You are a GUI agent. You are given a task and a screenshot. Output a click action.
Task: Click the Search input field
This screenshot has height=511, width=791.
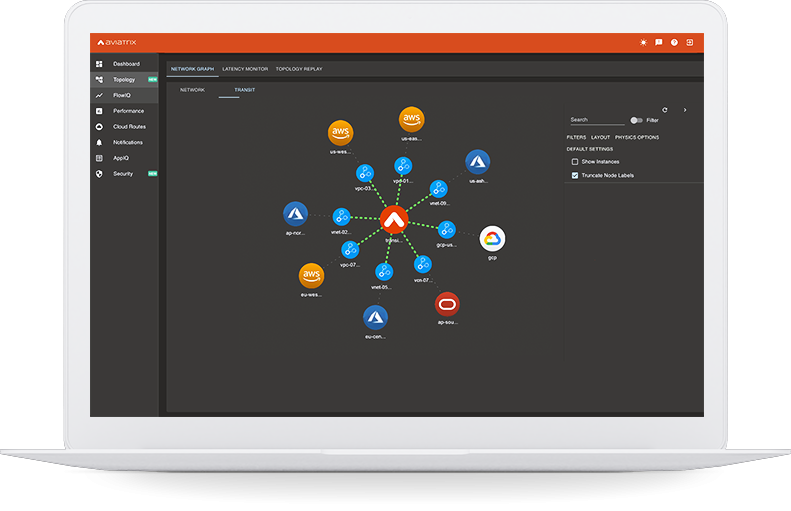click(x=597, y=120)
